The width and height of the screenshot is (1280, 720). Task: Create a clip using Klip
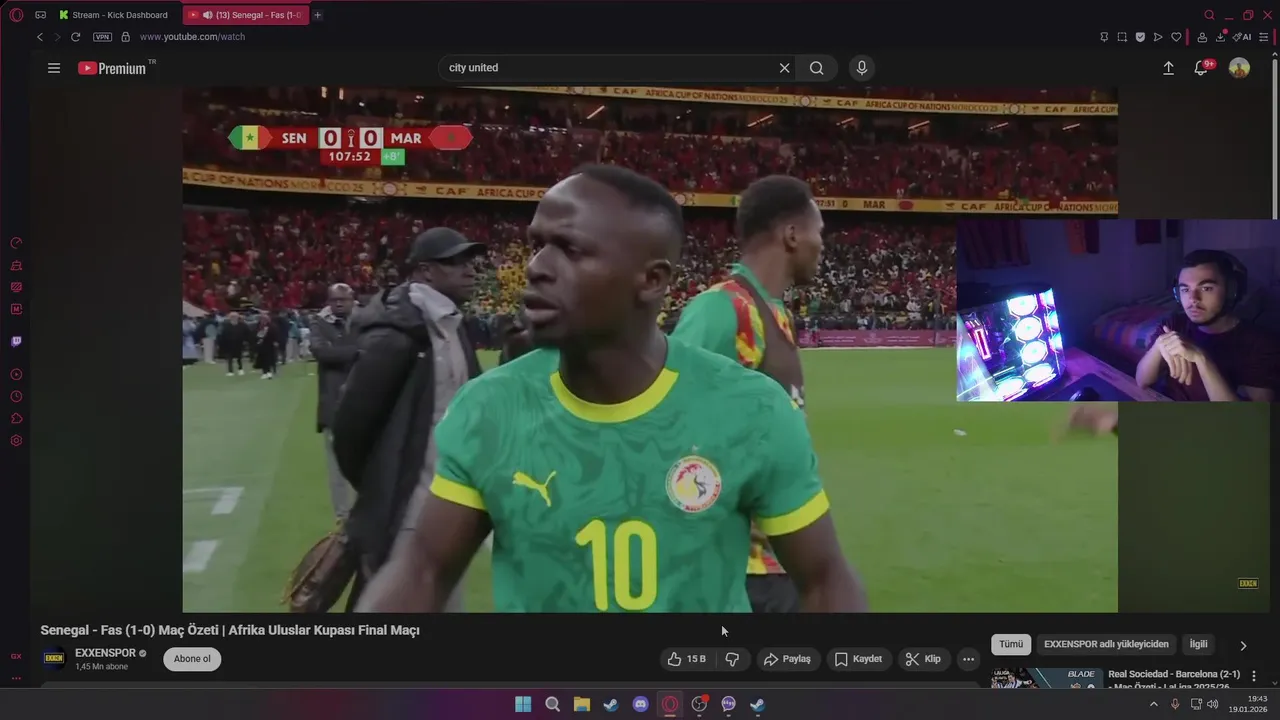(x=923, y=659)
